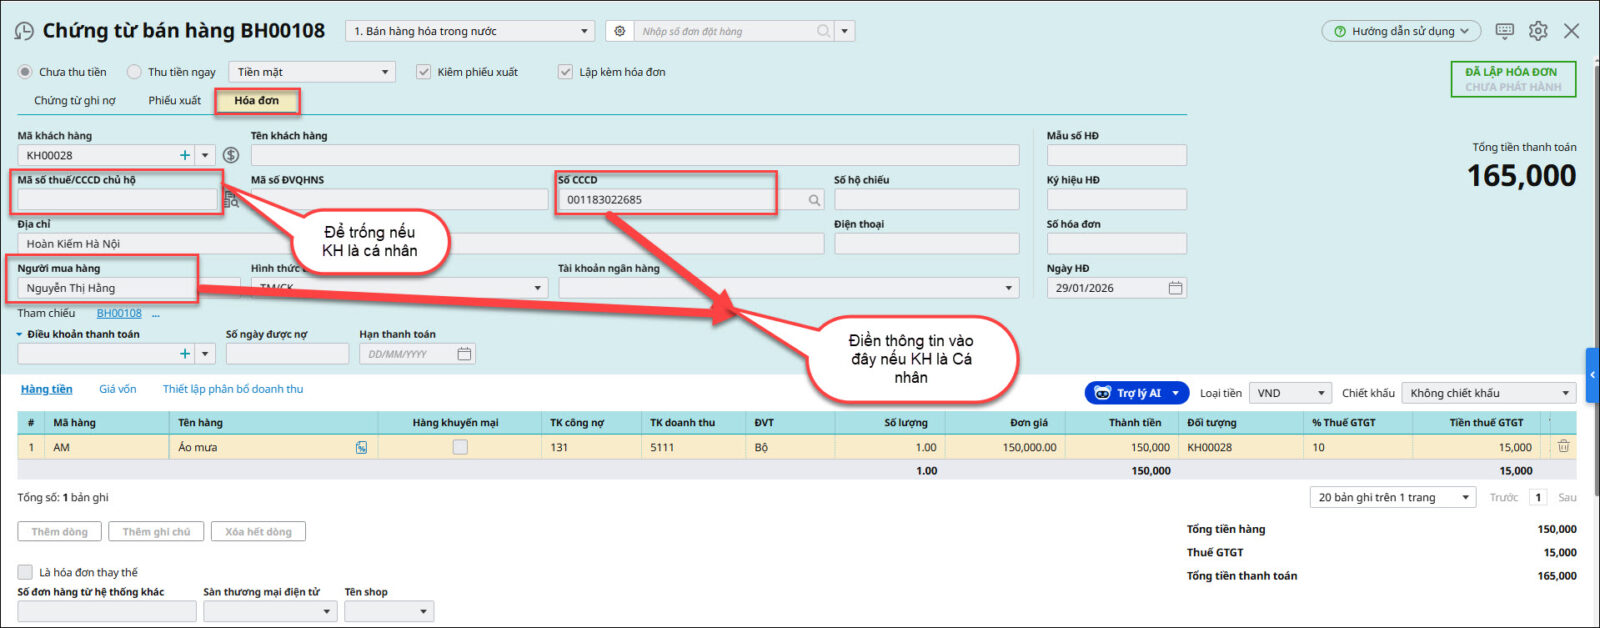Open the on-screen keyboard shortcuts icon
Image resolution: width=1600 pixels, height=628 pixels.
pos(1504,31)
